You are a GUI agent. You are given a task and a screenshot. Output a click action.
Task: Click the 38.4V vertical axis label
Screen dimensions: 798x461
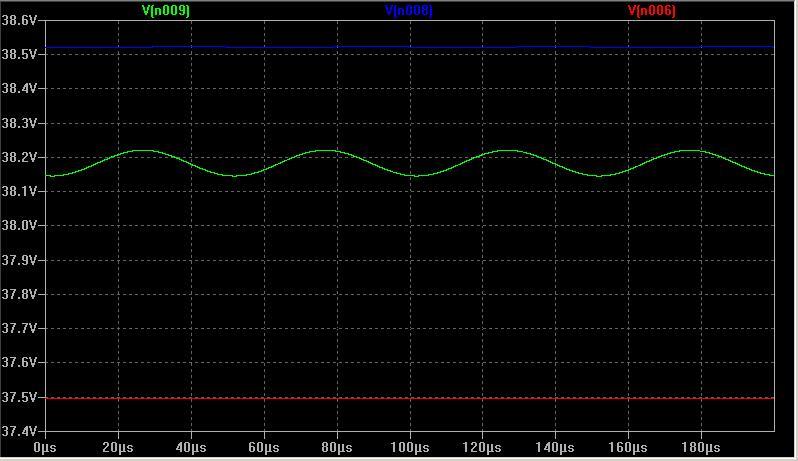(x=19, y=88)
